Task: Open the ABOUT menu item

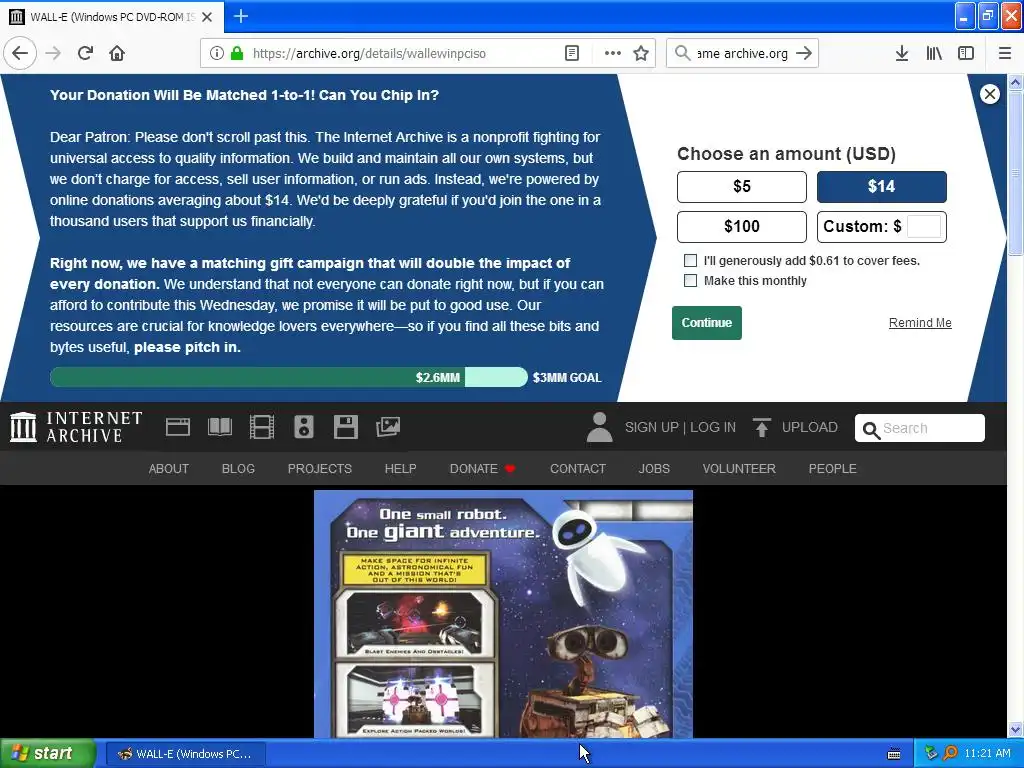Action: click(168, 468)
